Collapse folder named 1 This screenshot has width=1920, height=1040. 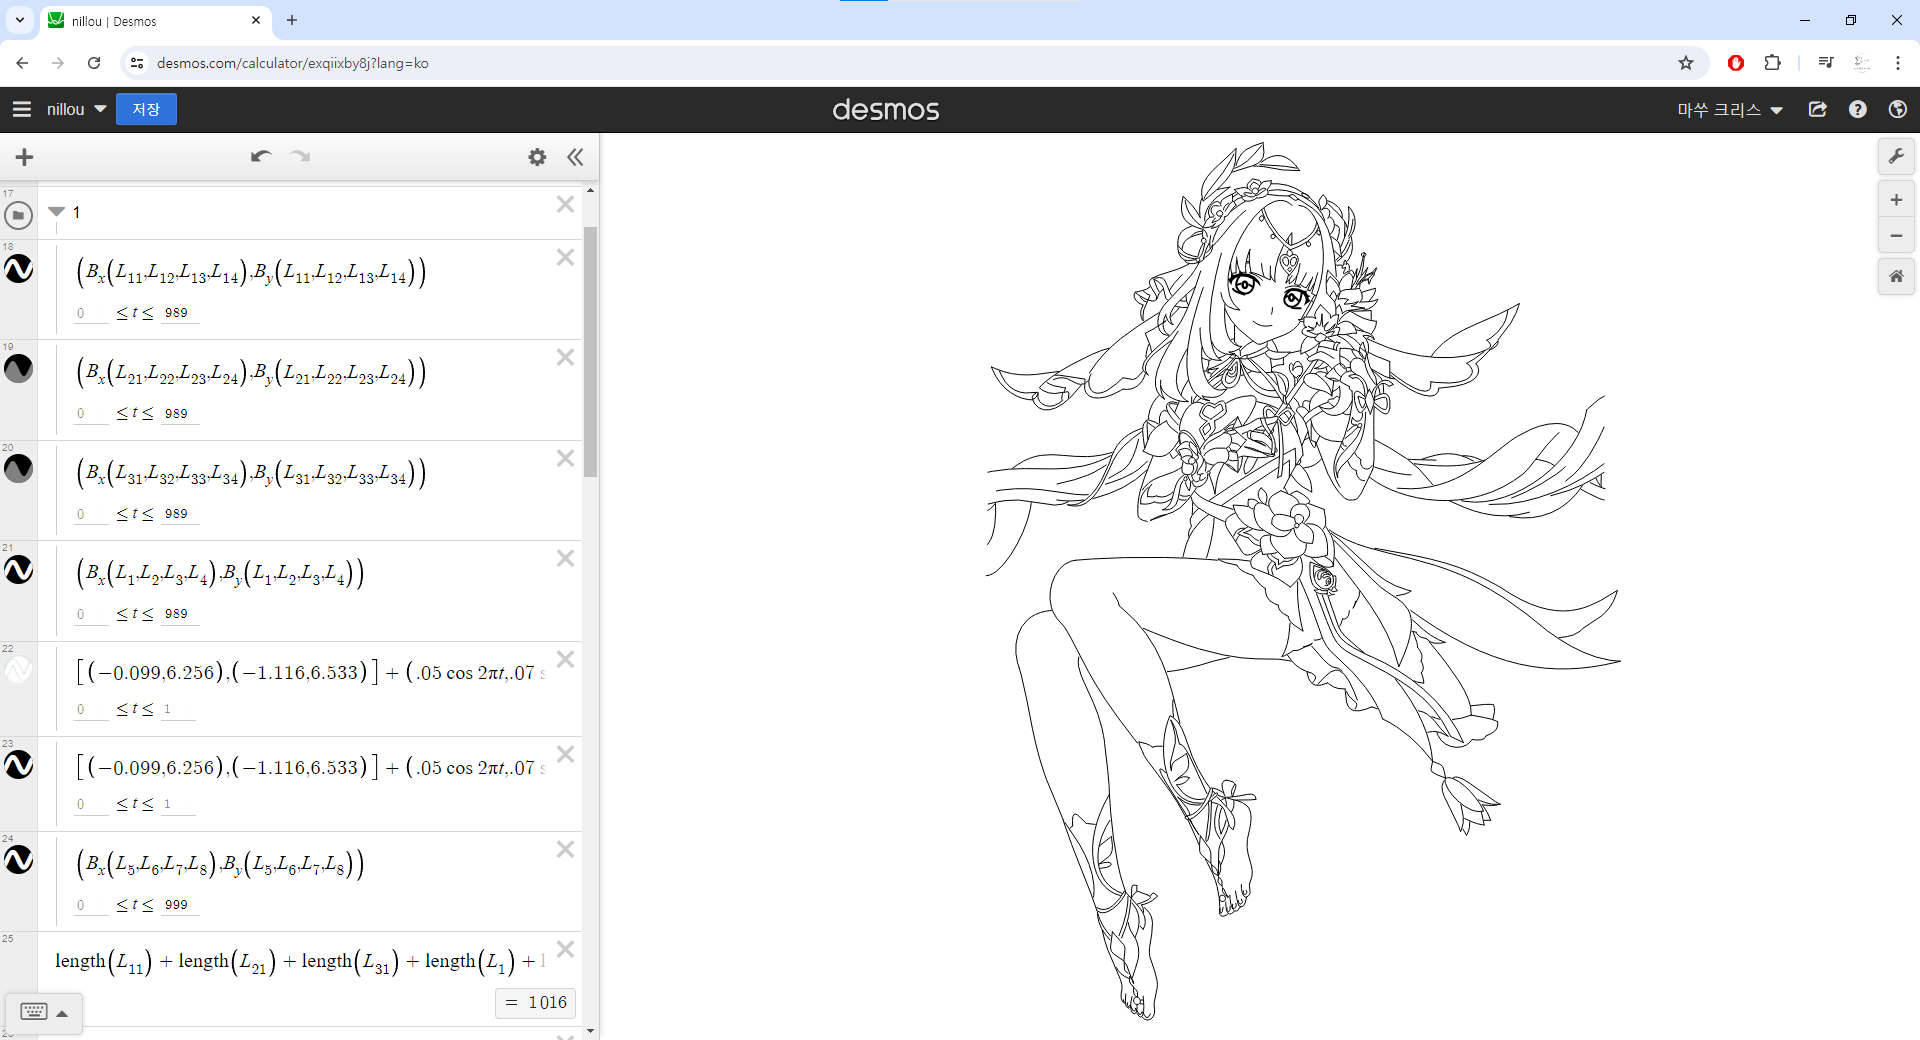pos(57,212)
